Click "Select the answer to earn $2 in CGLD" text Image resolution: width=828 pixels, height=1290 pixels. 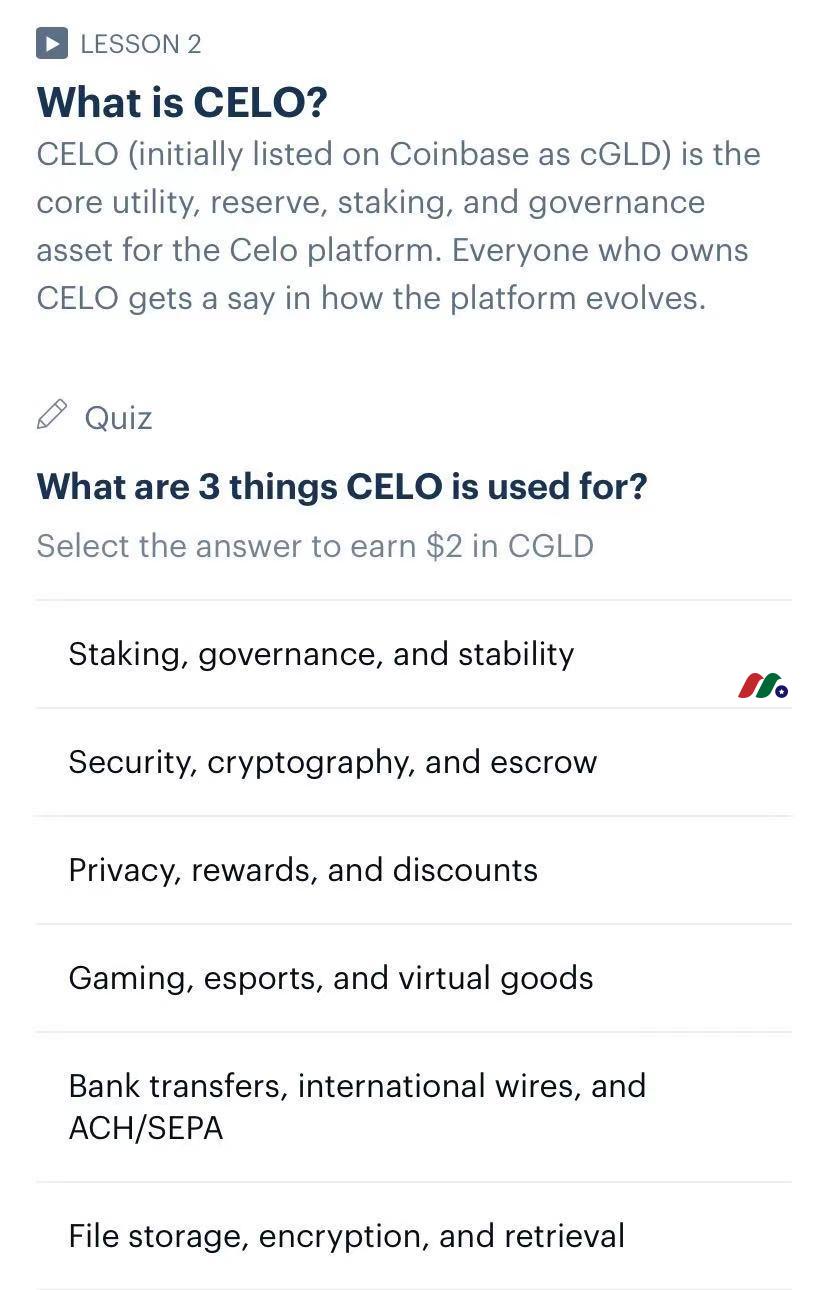315,546
